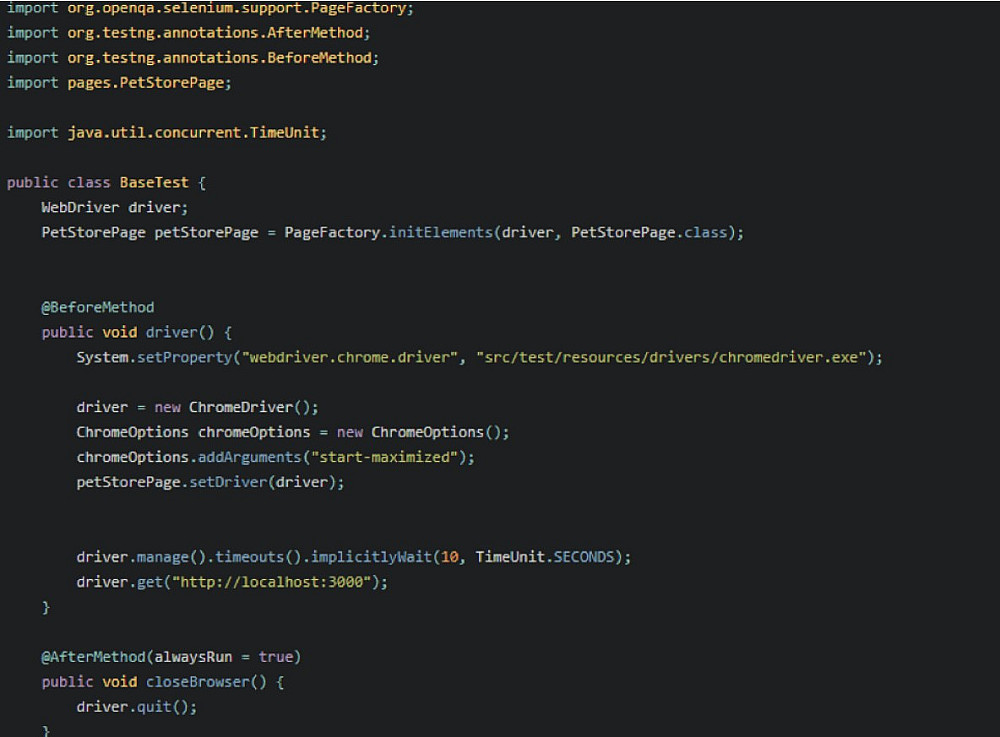
Task: Click the ChromeOptions chromeOptions declaration
Action: (293, 432)
